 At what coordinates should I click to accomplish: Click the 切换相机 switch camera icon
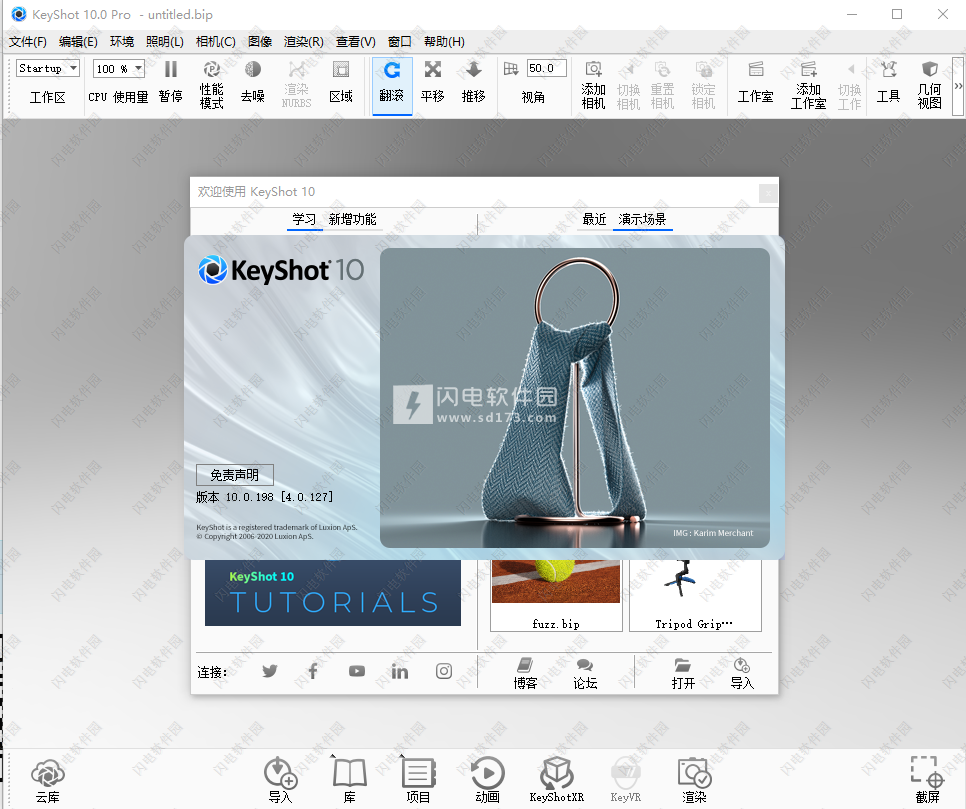628,85
